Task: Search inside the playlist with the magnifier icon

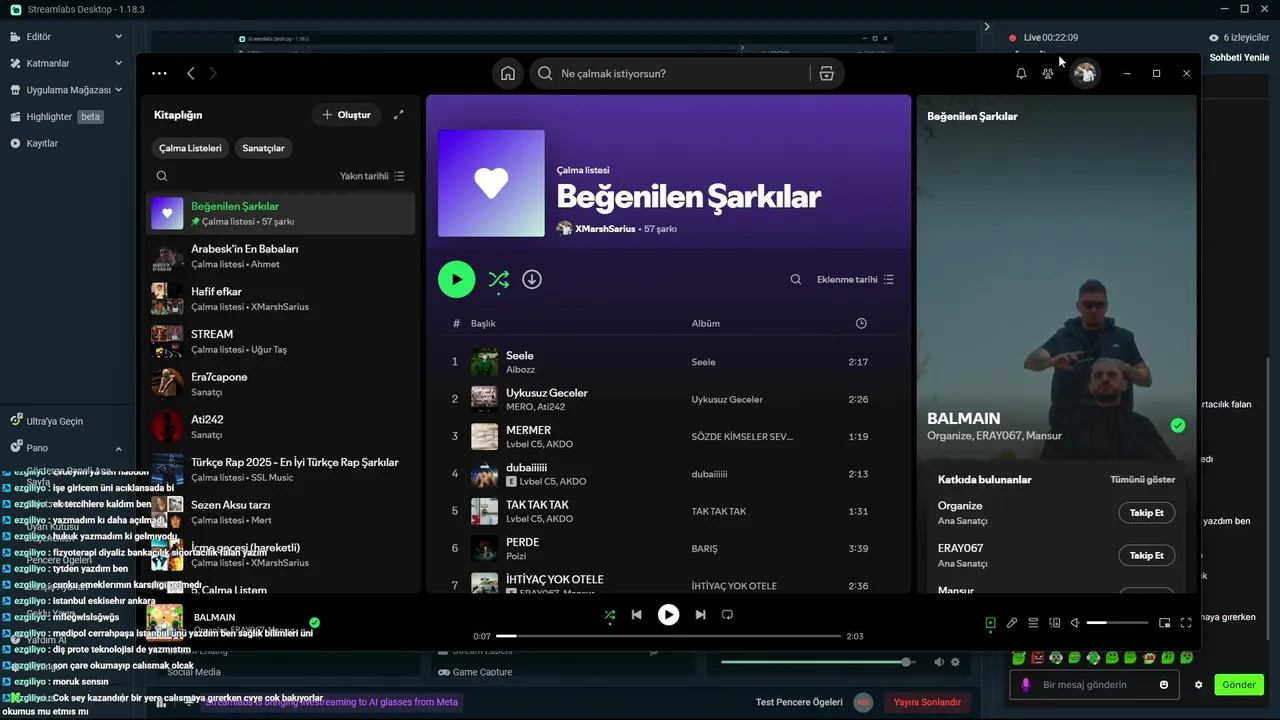Action: coord(796,280)
